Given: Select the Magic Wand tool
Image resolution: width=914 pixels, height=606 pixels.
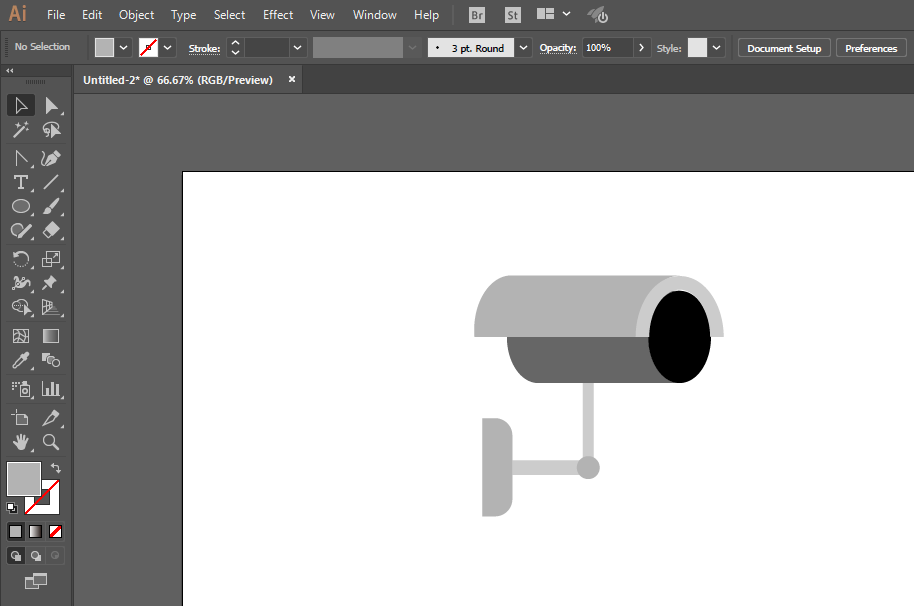Looking at the screenshot, I should 20,130.
